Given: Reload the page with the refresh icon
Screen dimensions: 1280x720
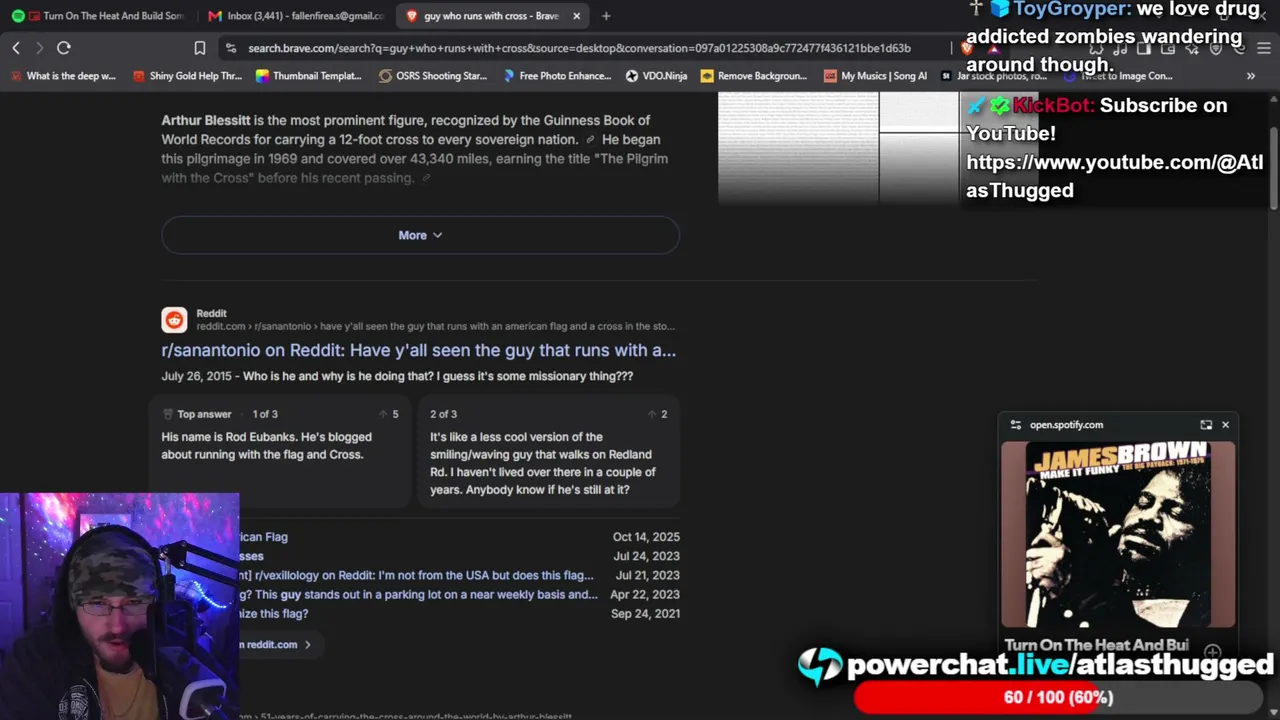Looking at the screenshot, I should [64, 48].
